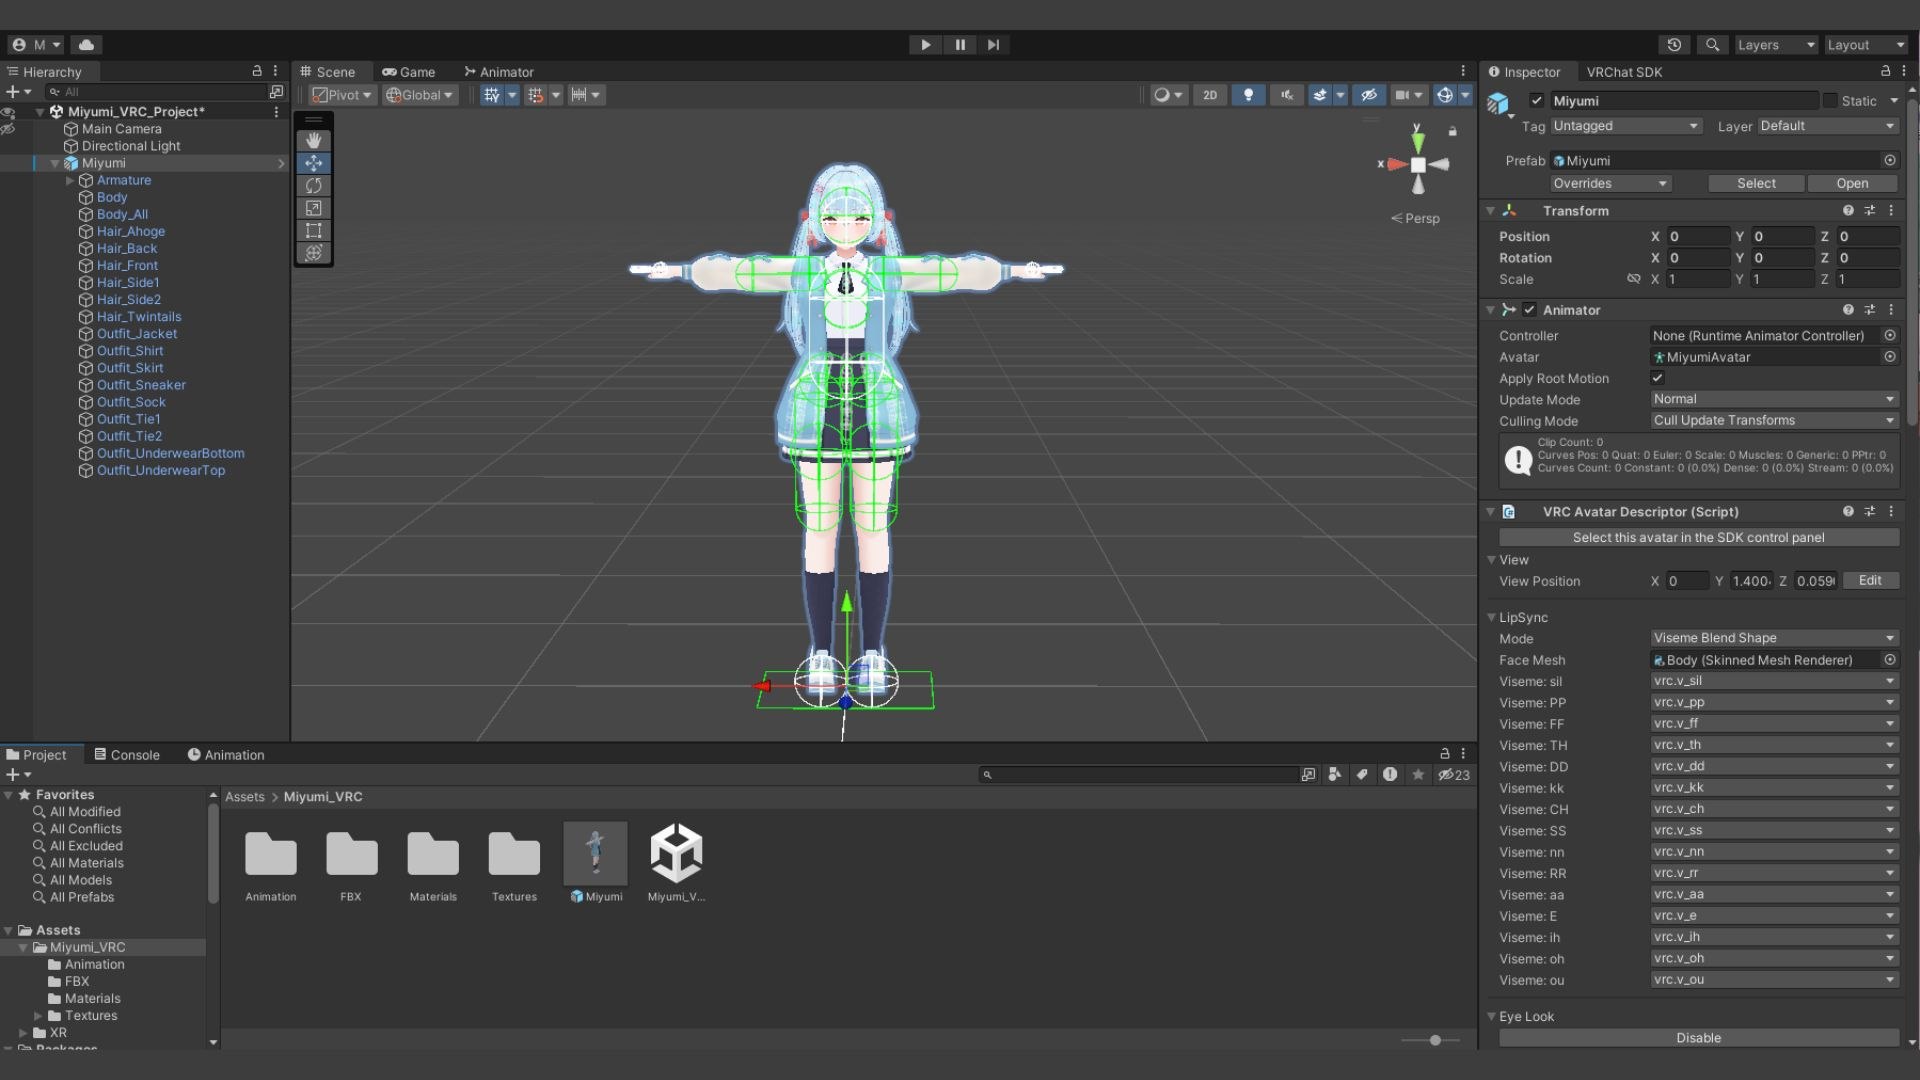Open LipSync Mode Viseme Blend Shape dropdown
Image resolution: width=1920 pixels, height=1080 pixels.
pos(1774,638)
